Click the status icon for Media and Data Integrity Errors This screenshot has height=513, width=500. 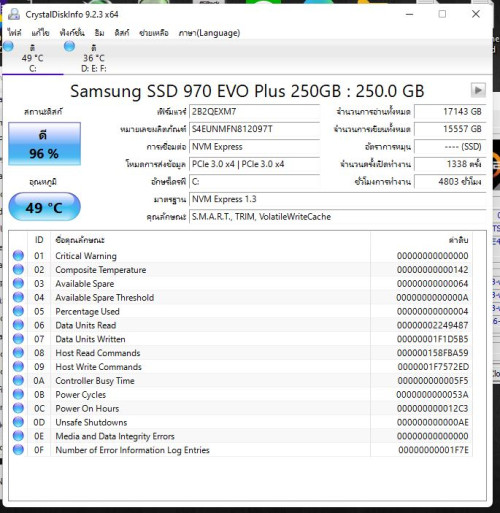[18, 436]
